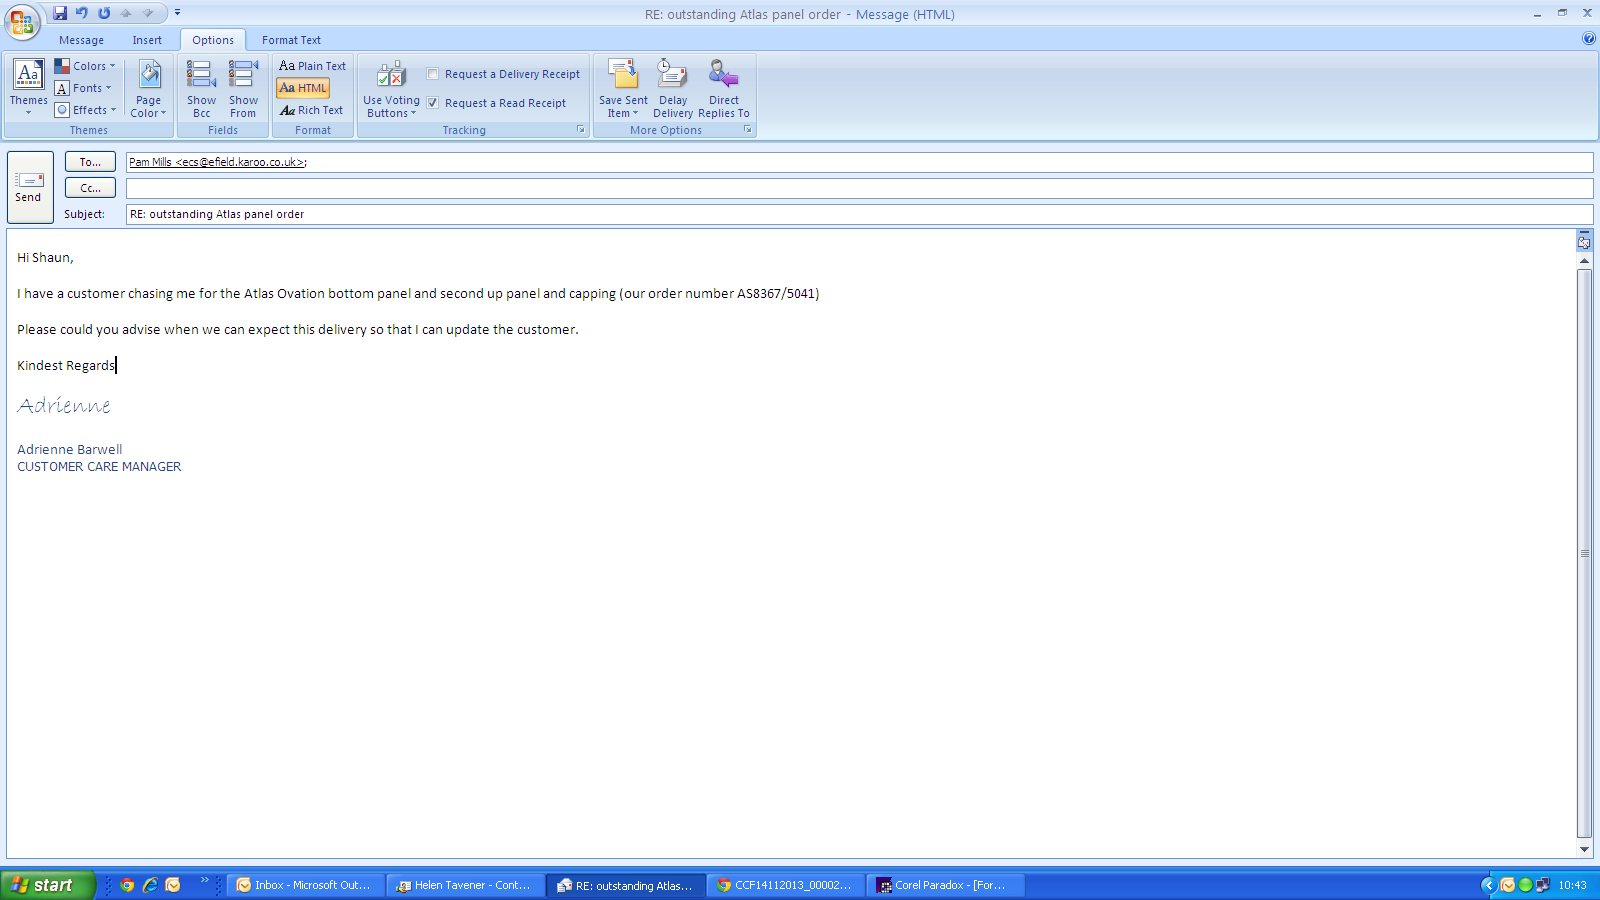
Task: Click the network monitor icon in system tray
Action: click(x=1543, y=885)
